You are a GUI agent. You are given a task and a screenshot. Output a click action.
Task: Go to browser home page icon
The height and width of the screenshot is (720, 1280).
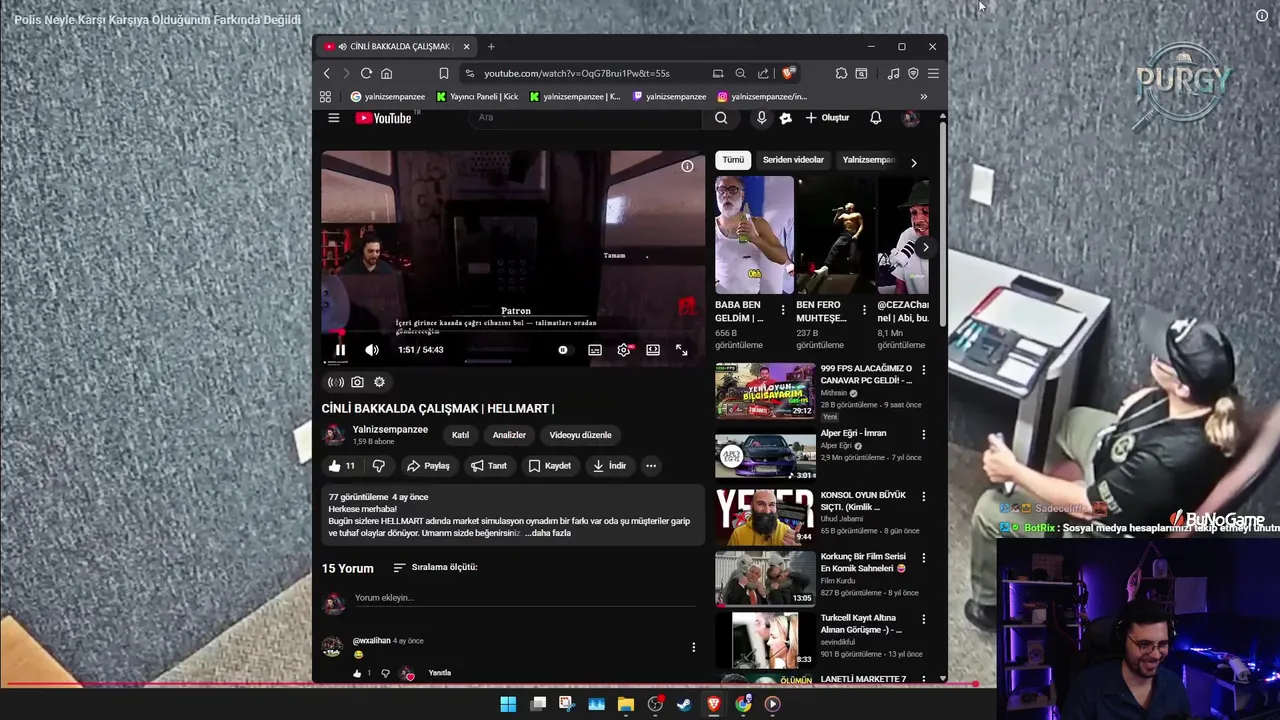click(386, 73)
